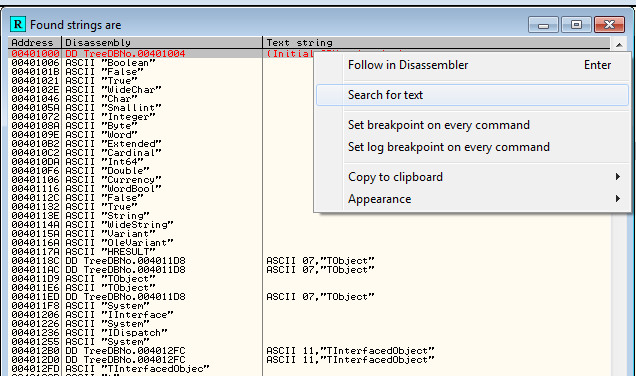This screenshot has height=376, width=636.
Task: Select ASCII "Int64" row
Action: (x=161, y=161)
